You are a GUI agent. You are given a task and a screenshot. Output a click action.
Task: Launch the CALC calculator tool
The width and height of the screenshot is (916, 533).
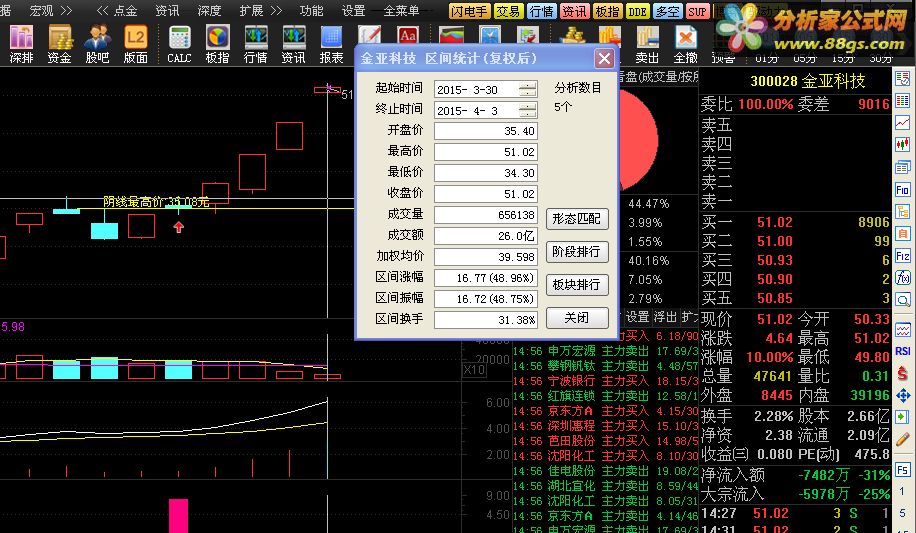[179, 44]
